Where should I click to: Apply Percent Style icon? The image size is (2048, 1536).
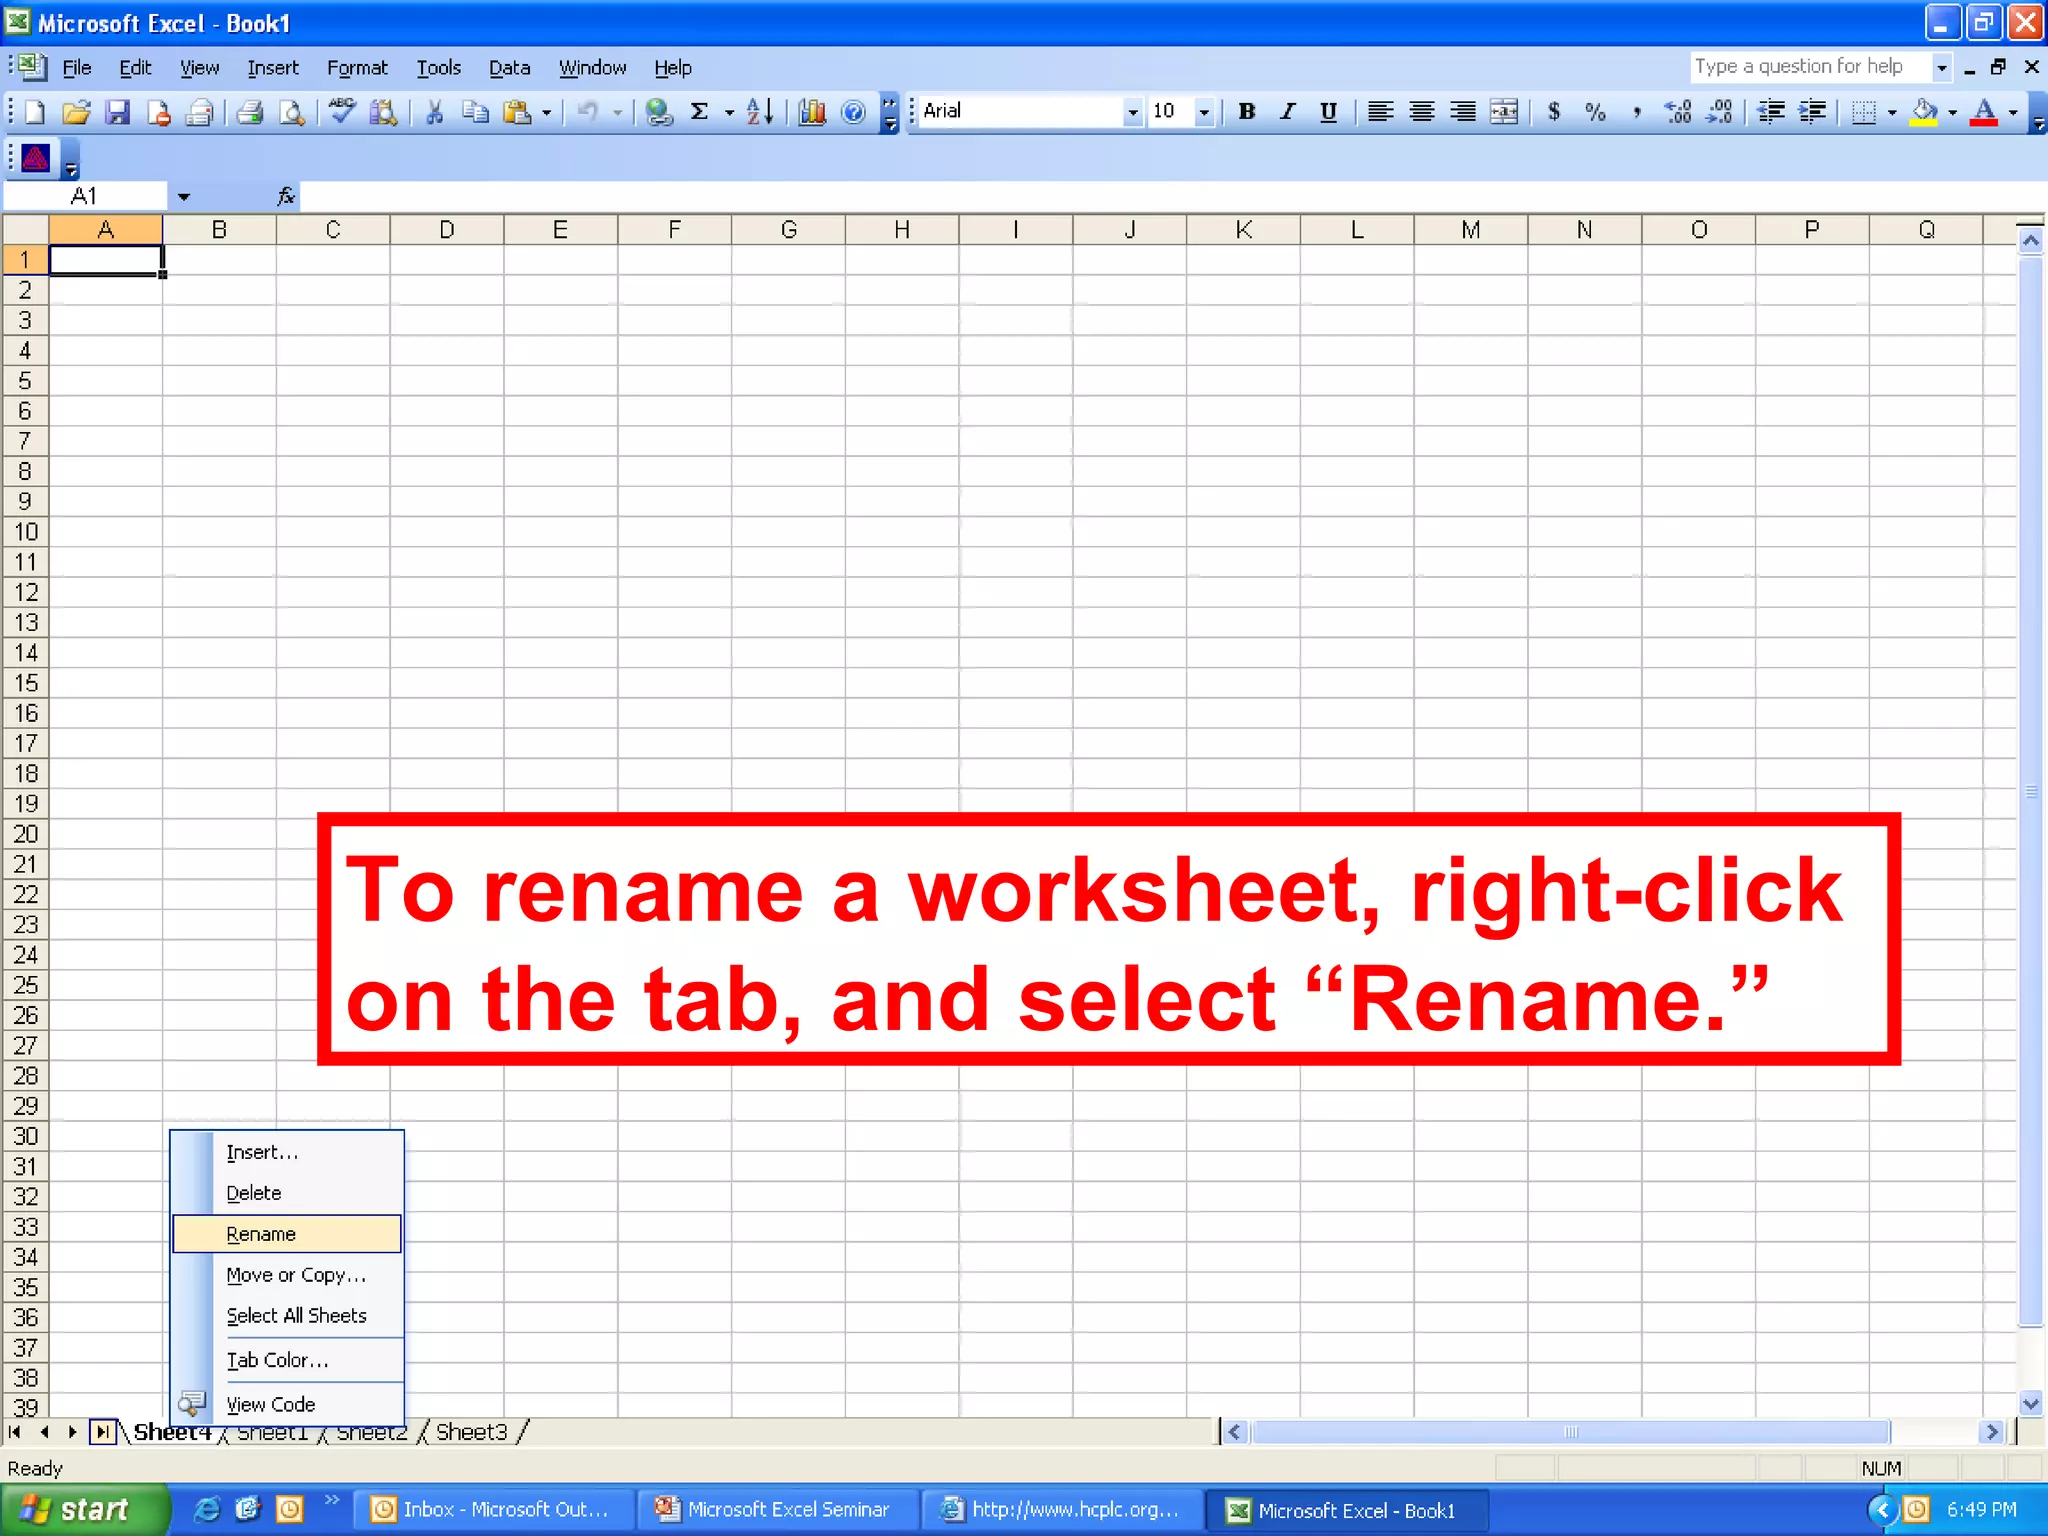(x=1595, y=112)
